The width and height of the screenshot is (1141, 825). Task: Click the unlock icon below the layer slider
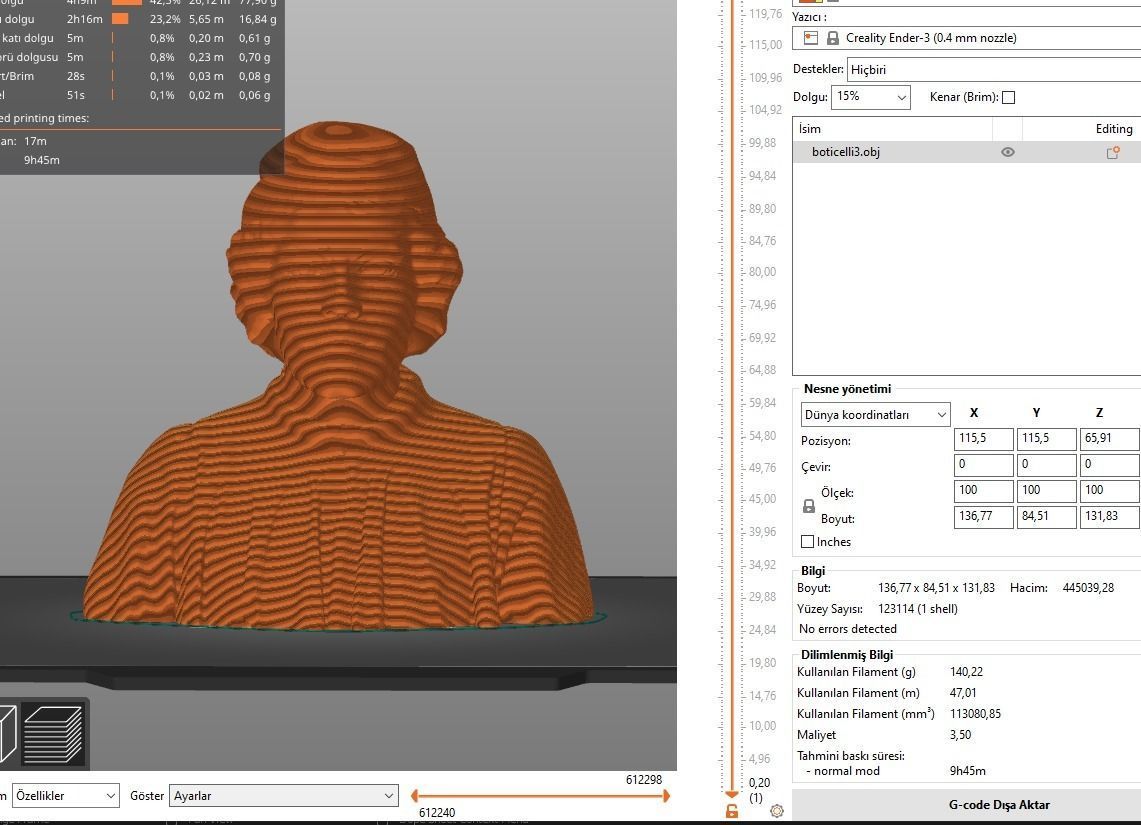pyautogui.click(x=732, y=810)
